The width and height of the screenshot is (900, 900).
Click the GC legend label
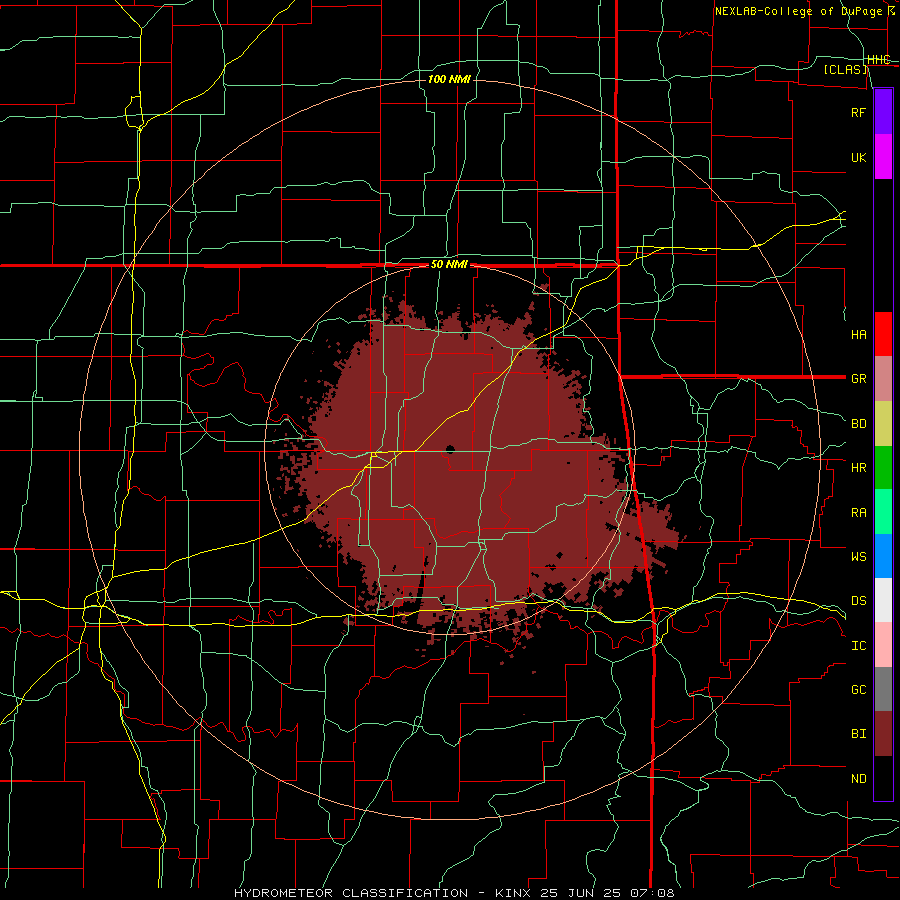[x=859, y=690]
